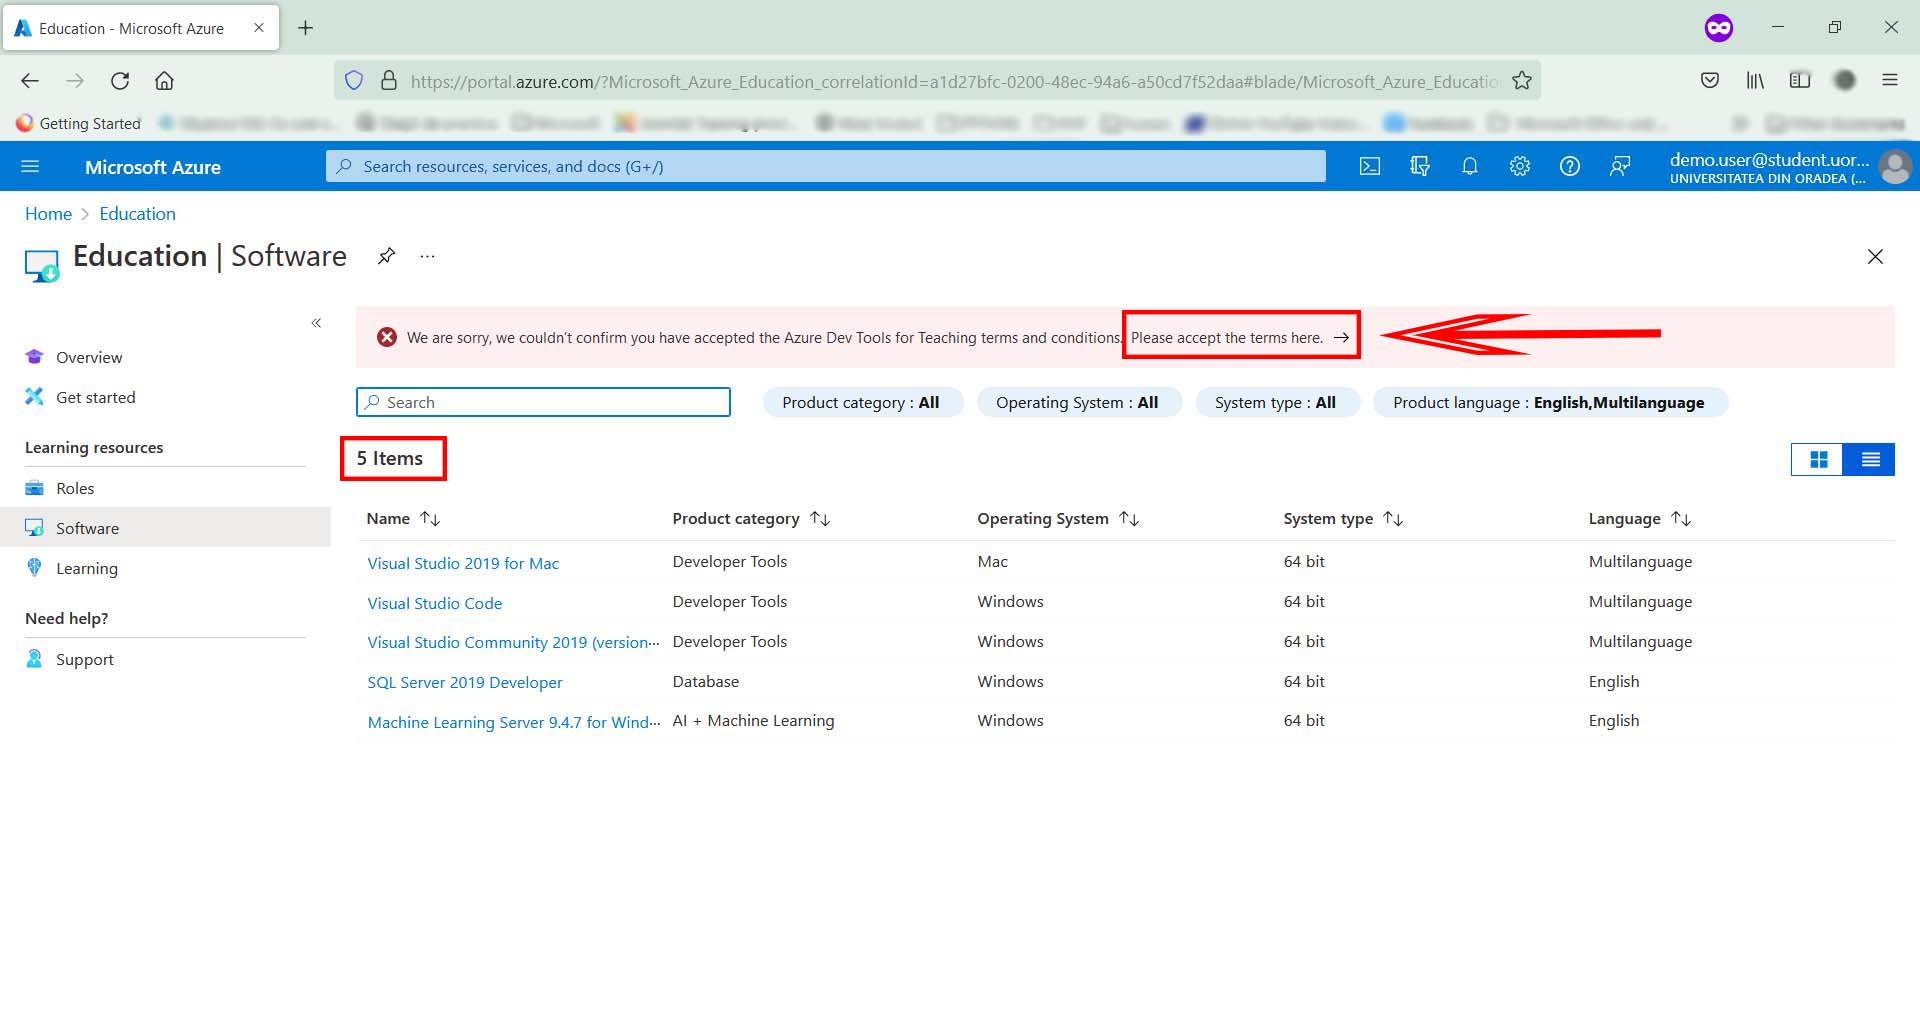Image resolution: width=1920 pixels, height=1022 pixels.
Task: Click the software Search field
Action: [x=543, y=402]
